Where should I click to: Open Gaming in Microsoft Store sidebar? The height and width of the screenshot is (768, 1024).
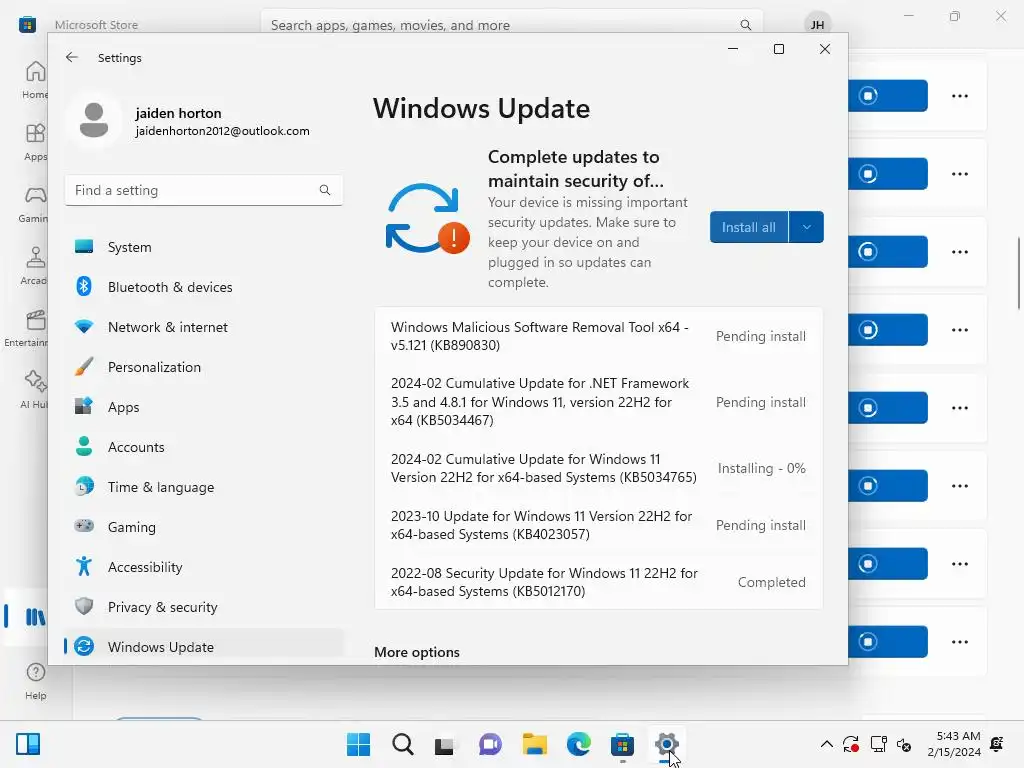point(34,204)
